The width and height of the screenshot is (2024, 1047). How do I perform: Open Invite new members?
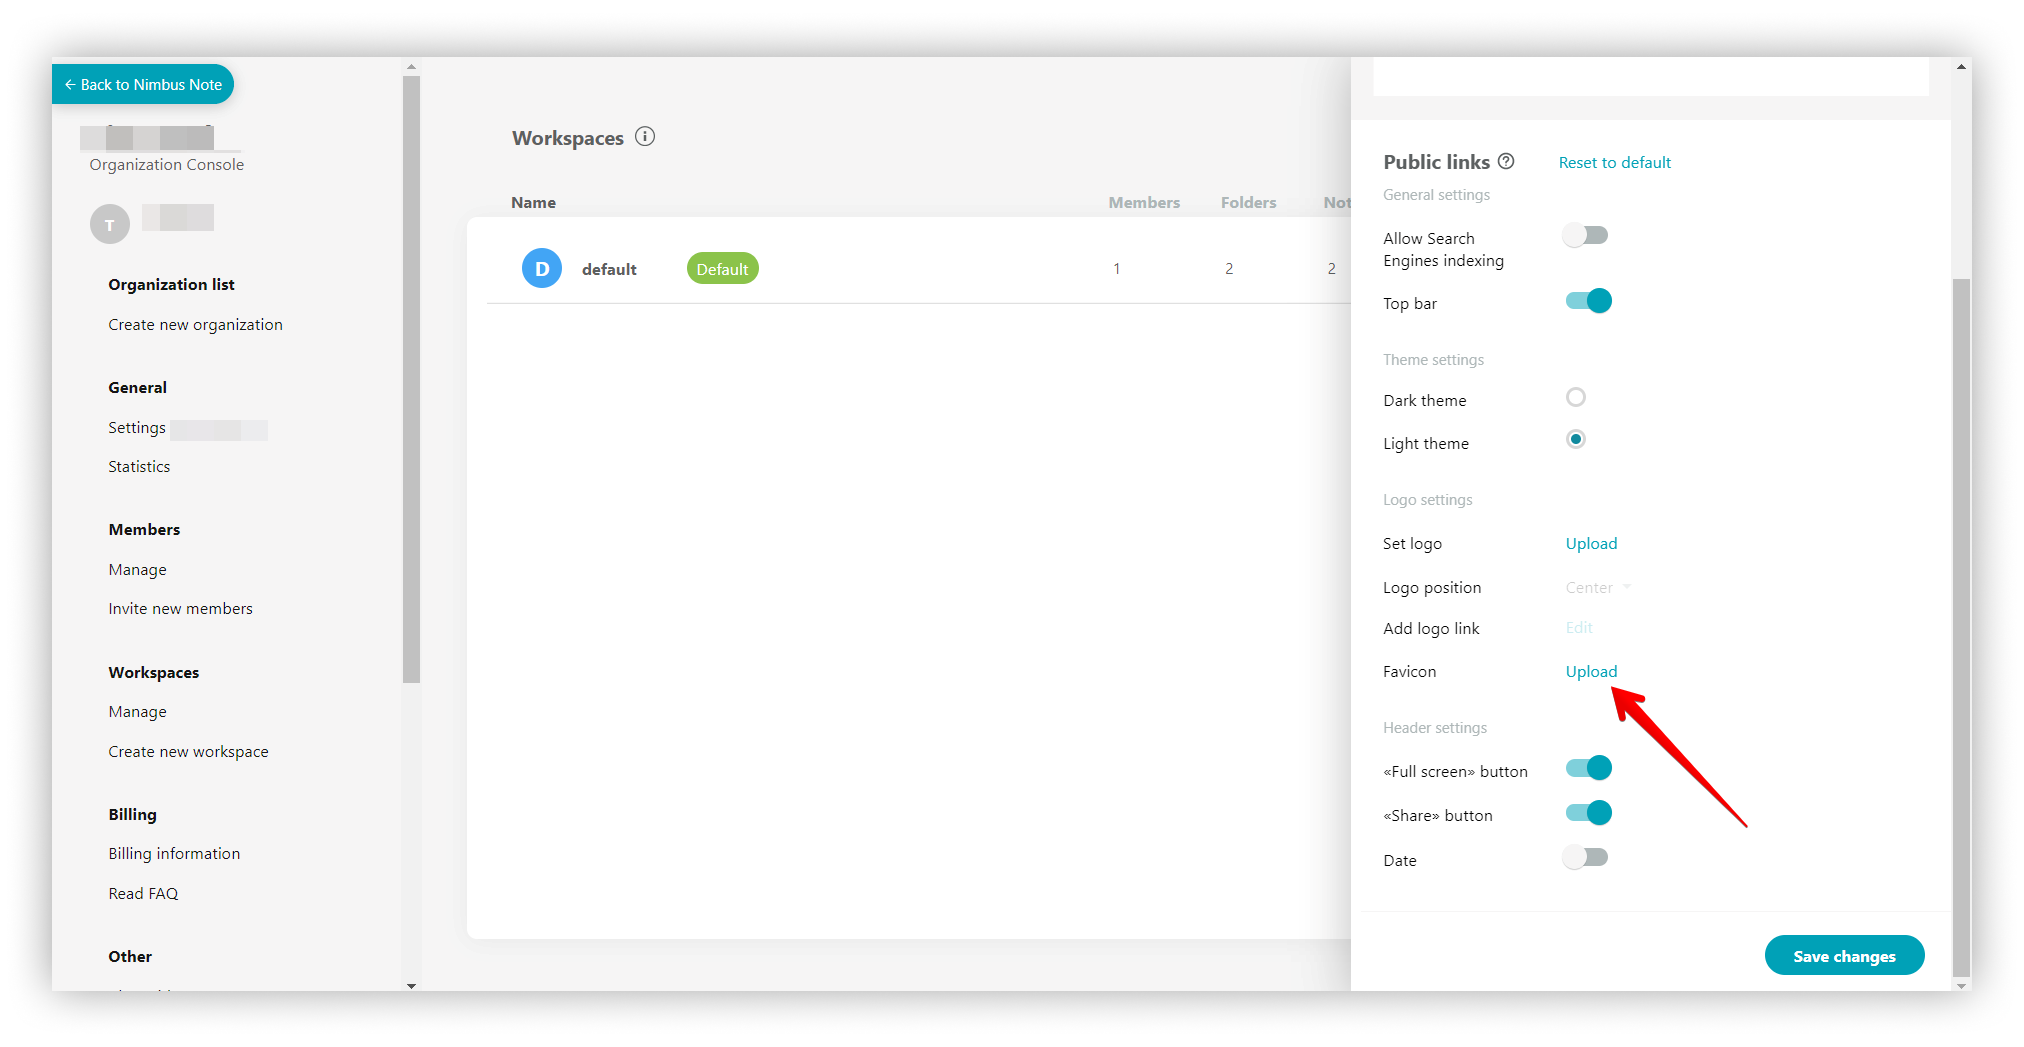click(x=180, y=608)
